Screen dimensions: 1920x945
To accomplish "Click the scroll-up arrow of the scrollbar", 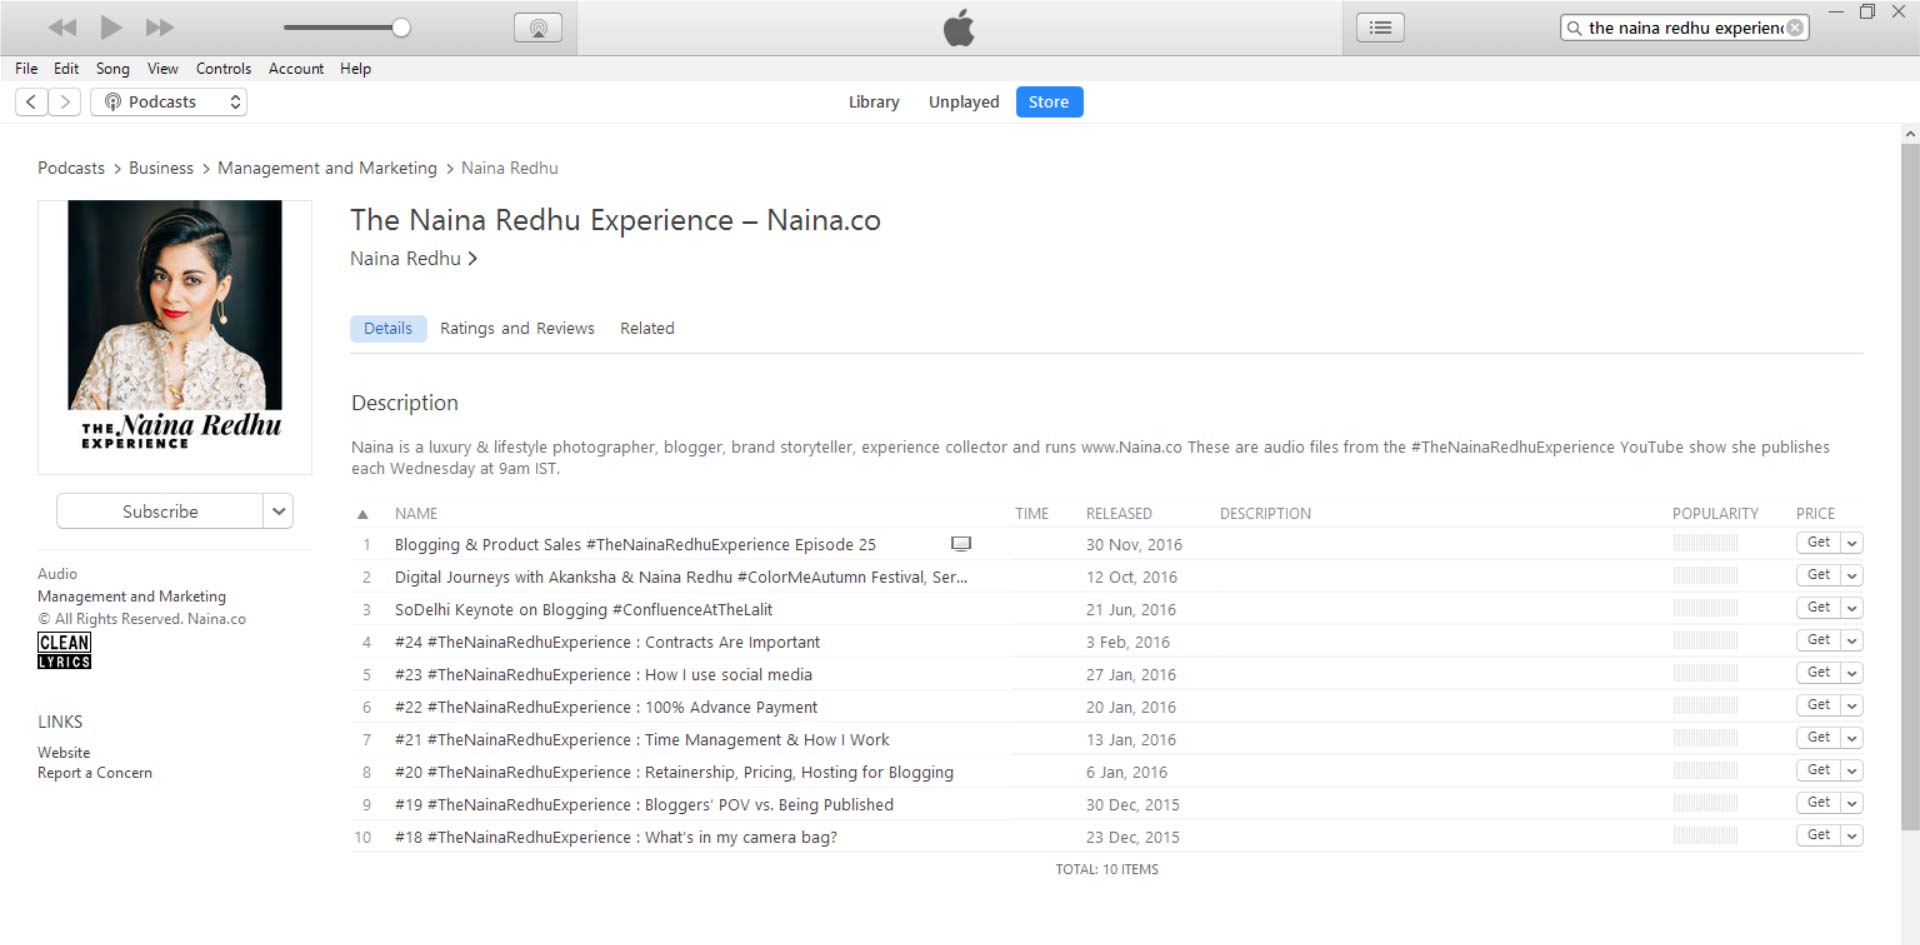I will pyautogui.click(x=1910, y=133).
